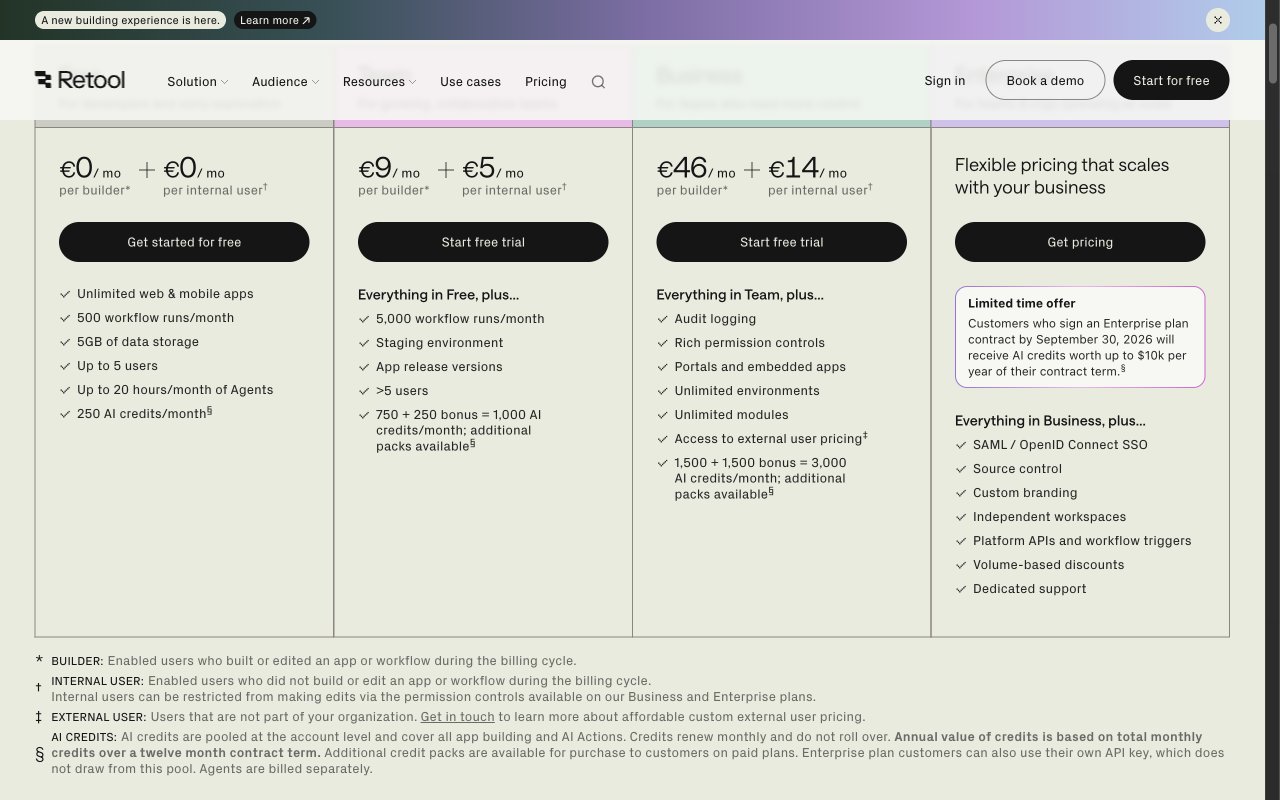Image resolution: width=1280 pixels, height=800 pixels.
Task: Click 'Everything in Free, plus...' heading
Action: pyautogui.click(x=438, y=295)
